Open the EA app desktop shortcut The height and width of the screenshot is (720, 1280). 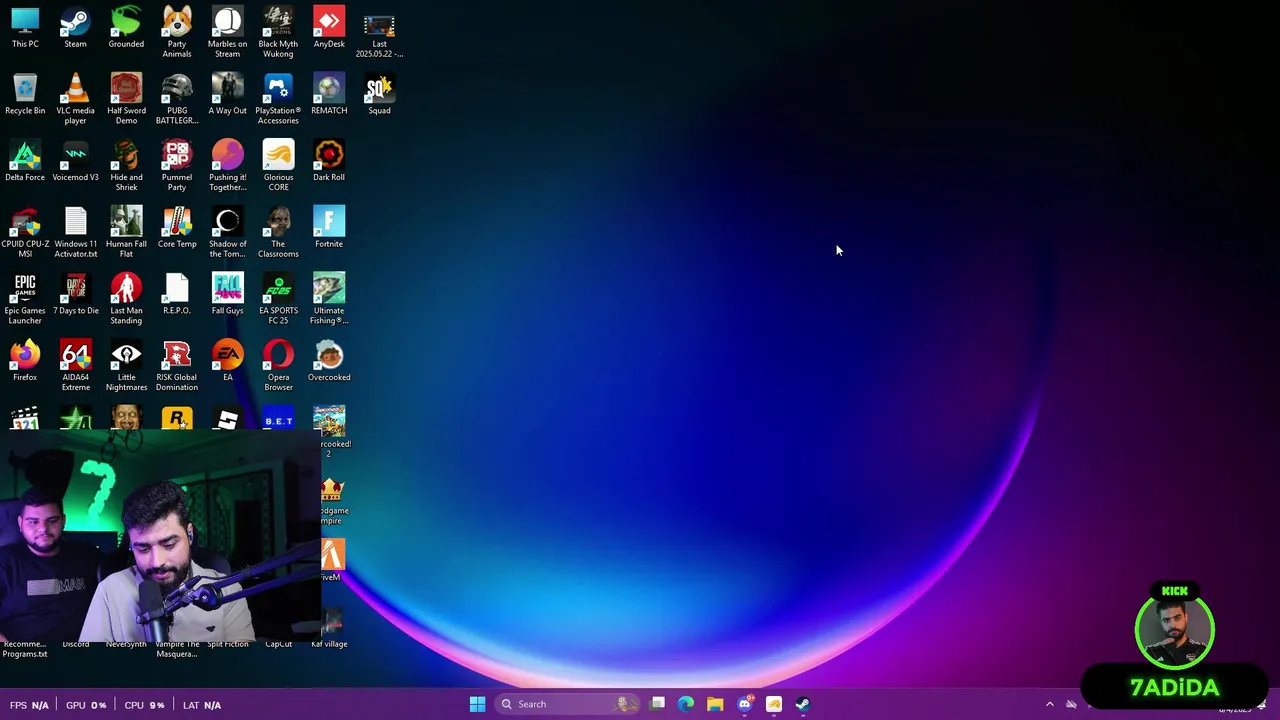[227, 361]
